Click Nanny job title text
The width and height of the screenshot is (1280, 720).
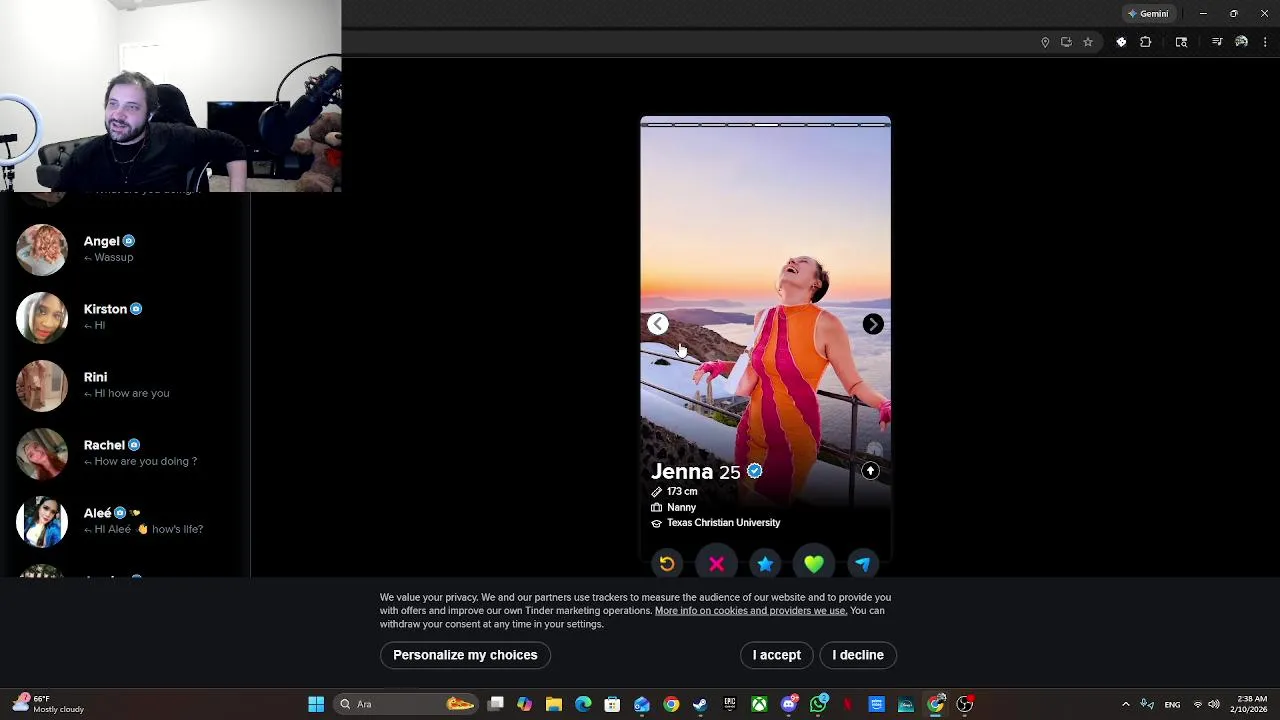tap(681, 508)
